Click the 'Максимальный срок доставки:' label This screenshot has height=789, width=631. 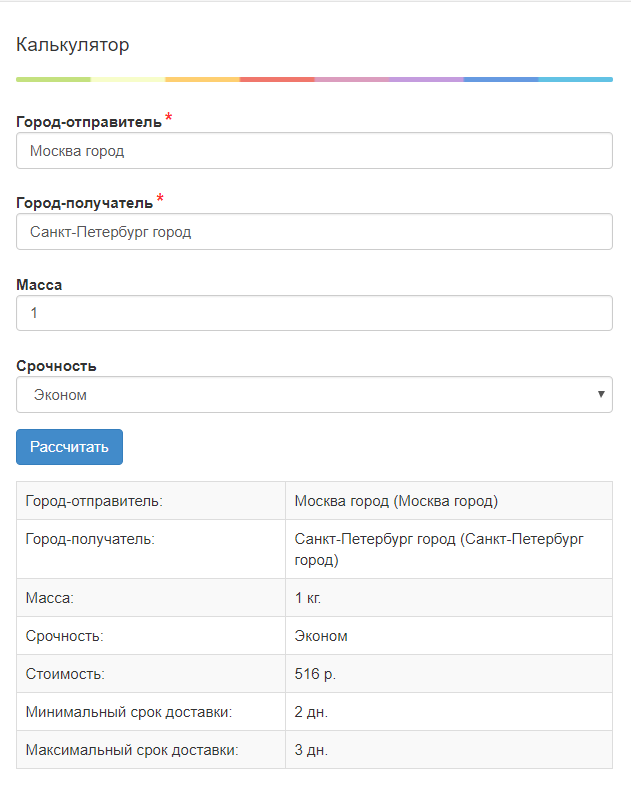tap(132, 750)
